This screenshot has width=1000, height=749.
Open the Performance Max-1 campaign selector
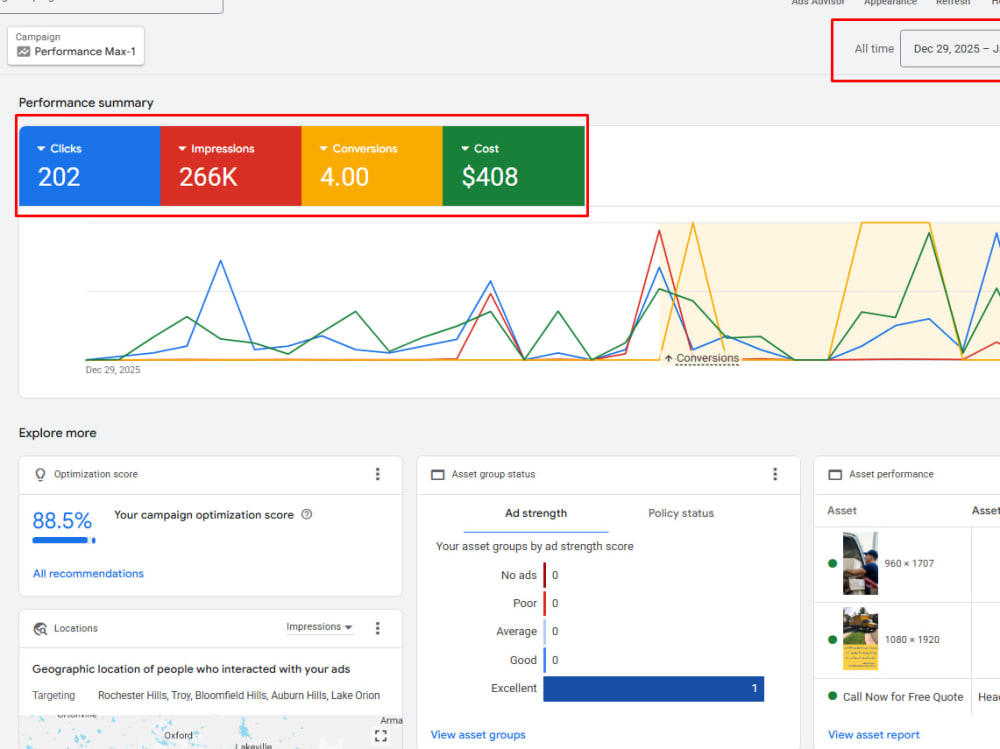76,45
